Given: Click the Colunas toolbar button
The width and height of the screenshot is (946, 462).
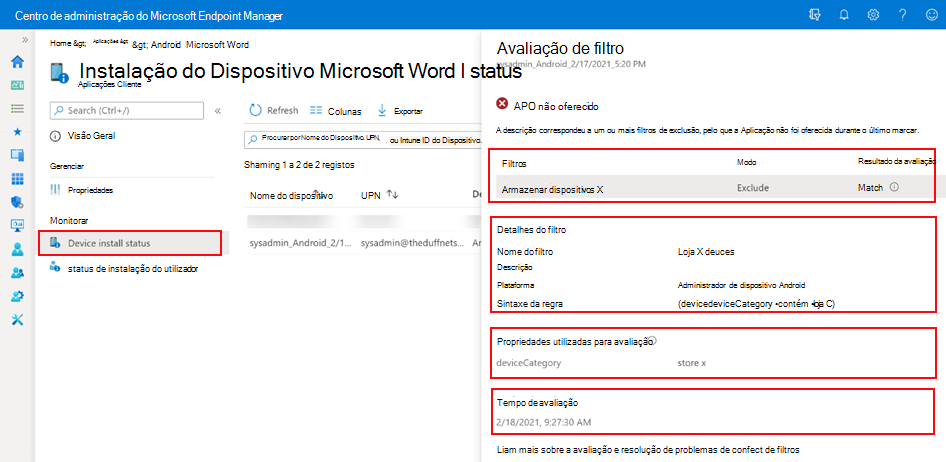Looking at the screenshot, I should tap(335, 111).
